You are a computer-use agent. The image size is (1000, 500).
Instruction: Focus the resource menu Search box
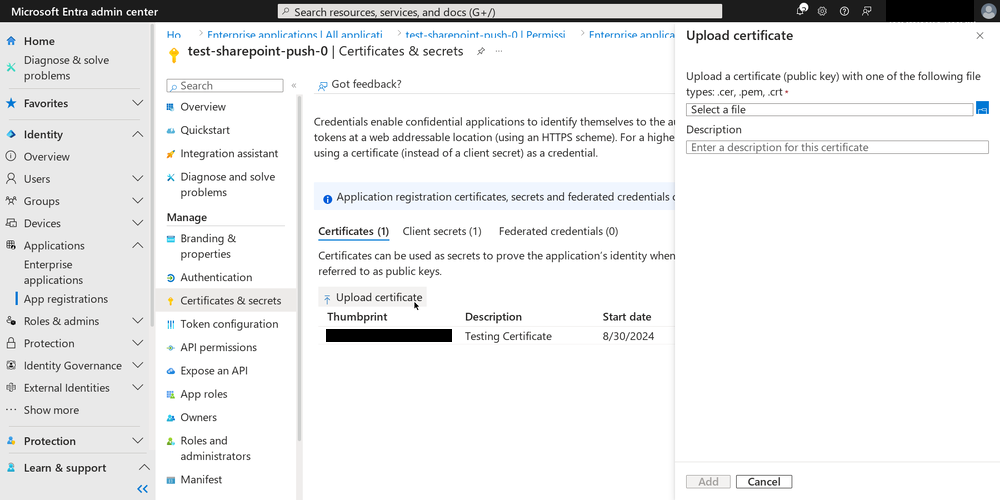224,85
